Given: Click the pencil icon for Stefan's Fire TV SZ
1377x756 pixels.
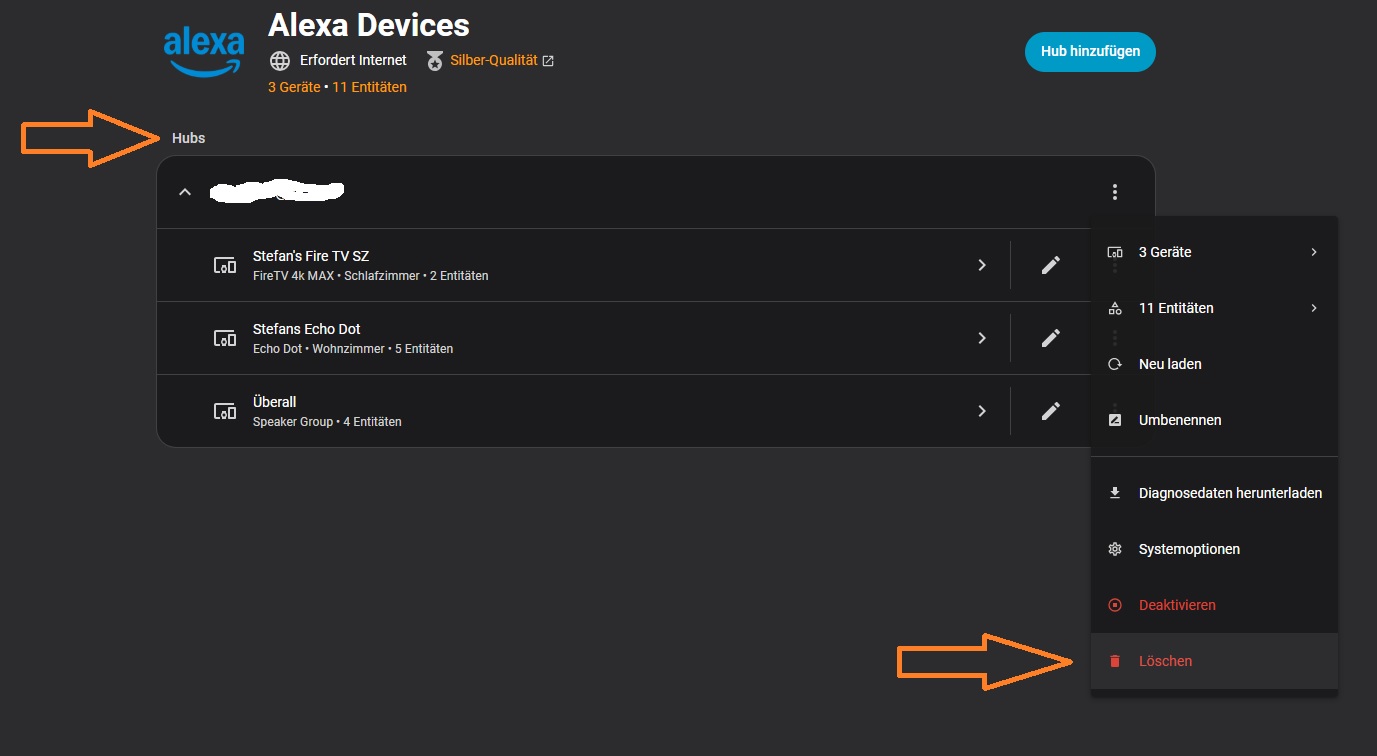Looking at the screenshot, I should [1050, 265].
